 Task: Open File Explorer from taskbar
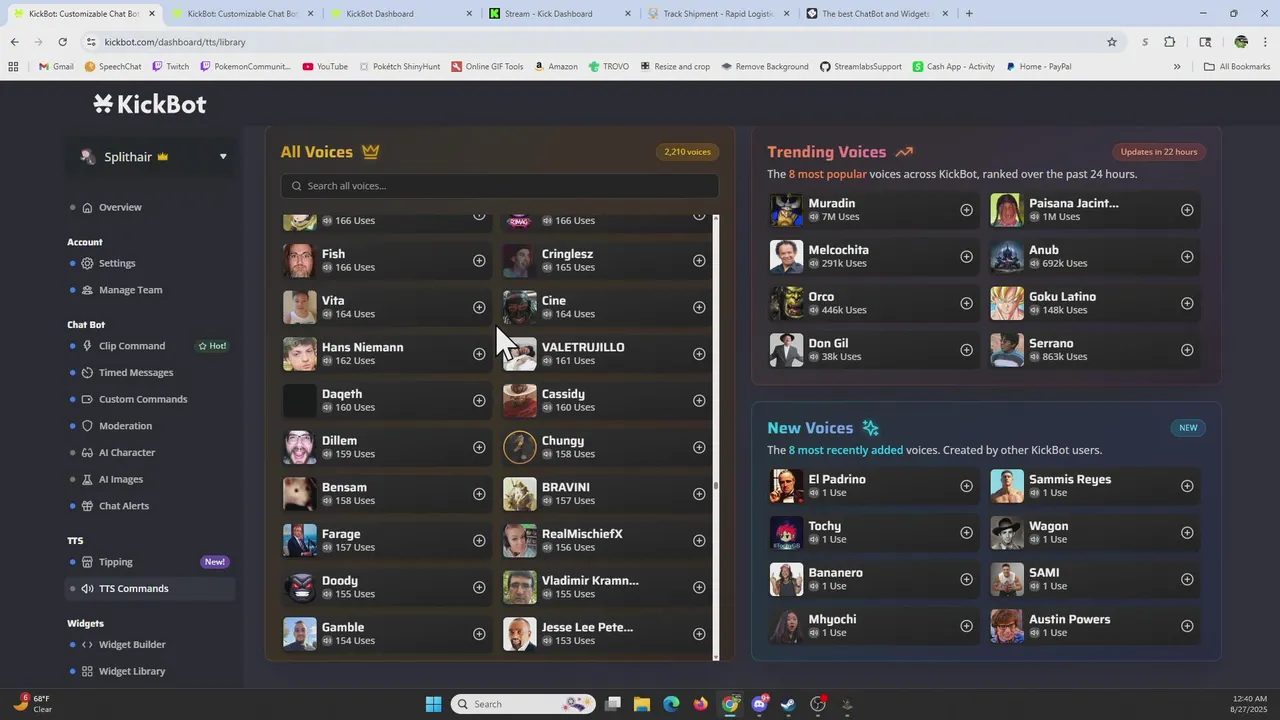[x=642, y=704]
